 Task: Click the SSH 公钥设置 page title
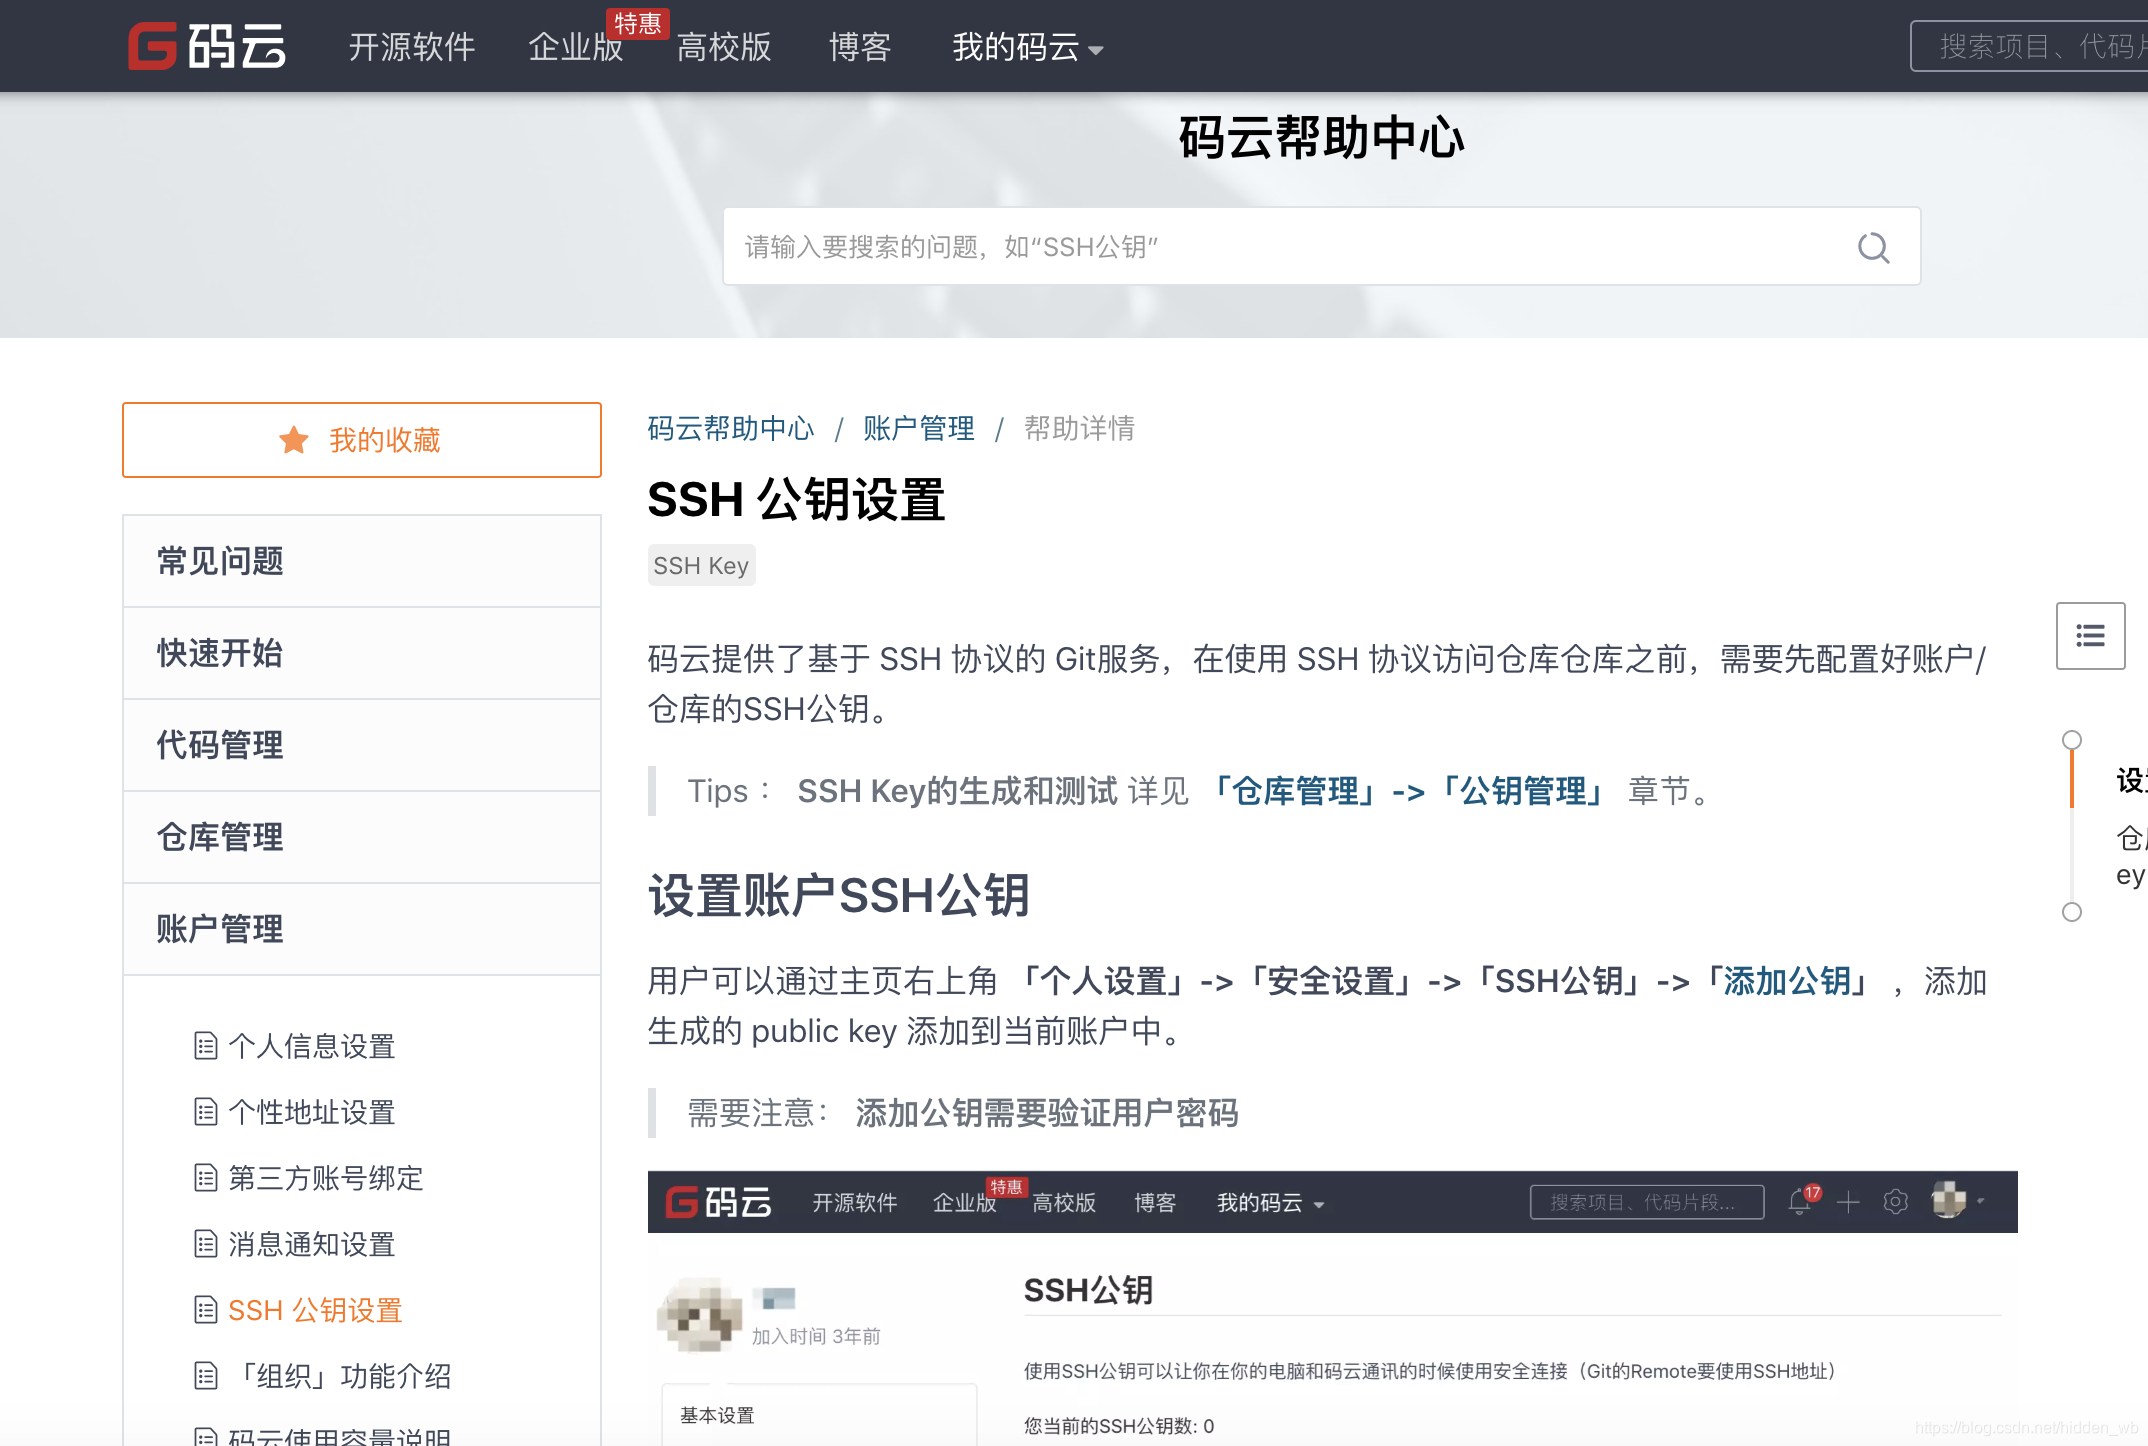click(x=796, y=499)
